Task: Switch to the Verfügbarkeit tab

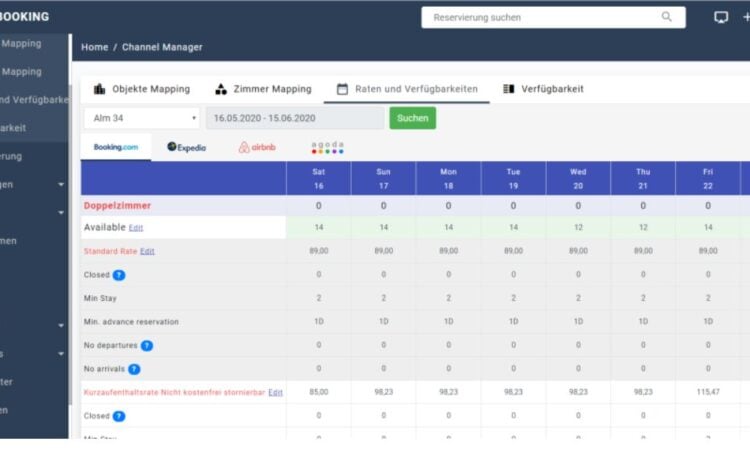Action: (x=543, y=89)
